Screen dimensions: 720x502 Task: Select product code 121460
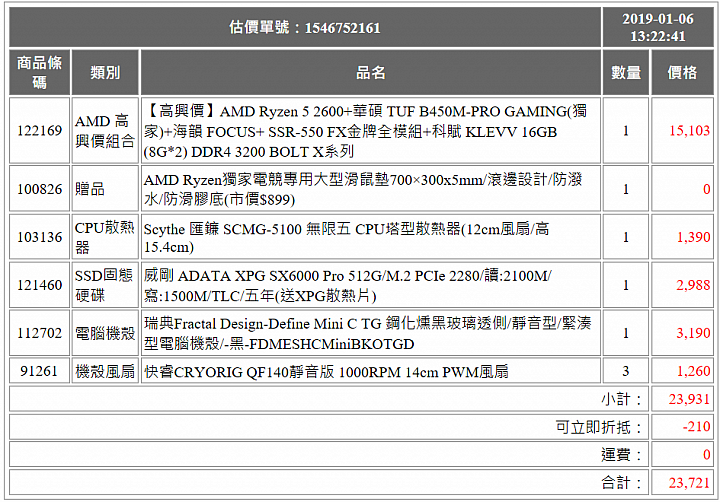(39, 285)
